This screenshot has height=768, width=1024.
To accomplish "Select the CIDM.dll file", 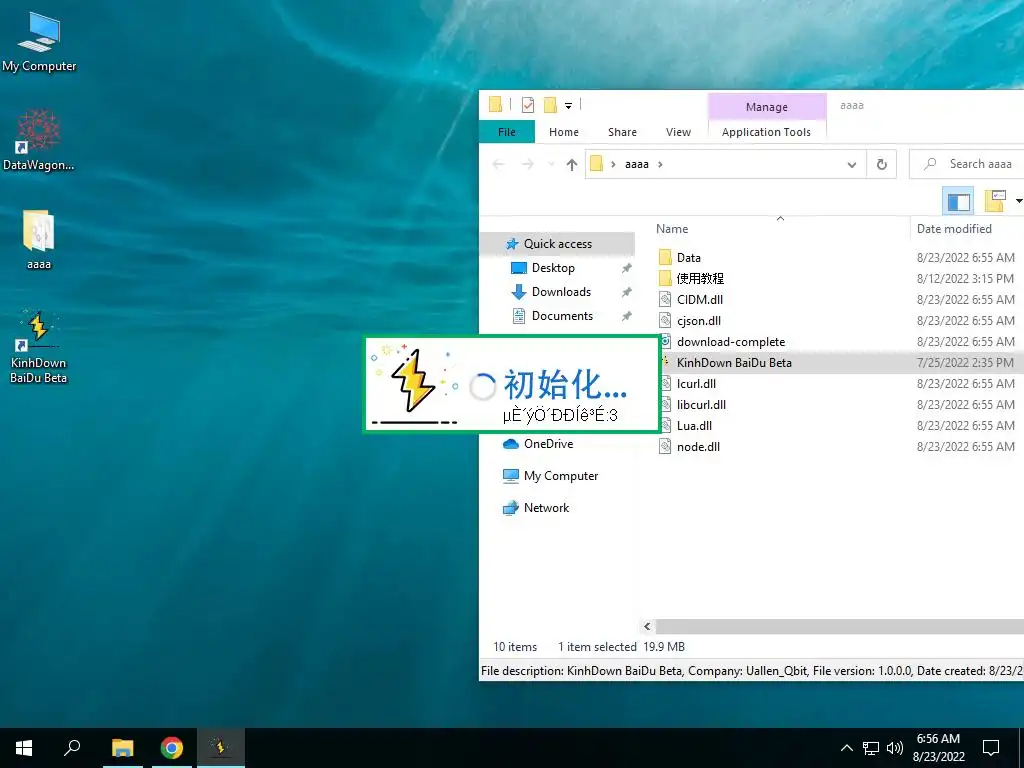I will (699, 300).
